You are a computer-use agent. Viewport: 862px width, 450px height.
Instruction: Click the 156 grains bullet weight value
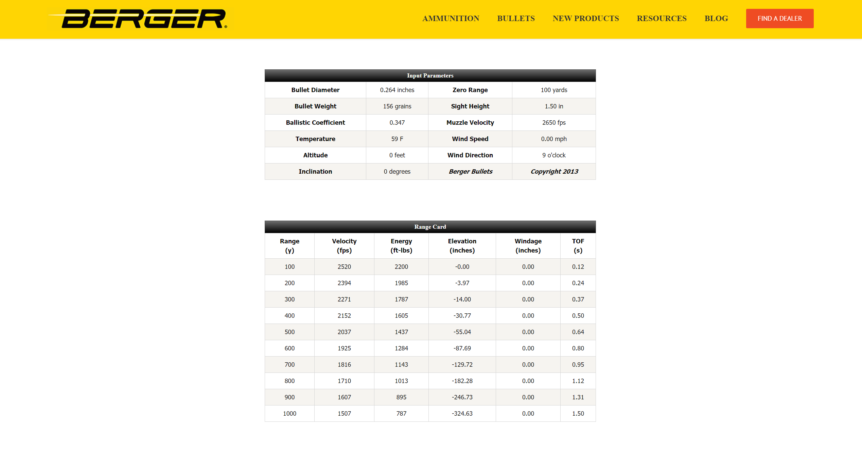click(397, 106)
